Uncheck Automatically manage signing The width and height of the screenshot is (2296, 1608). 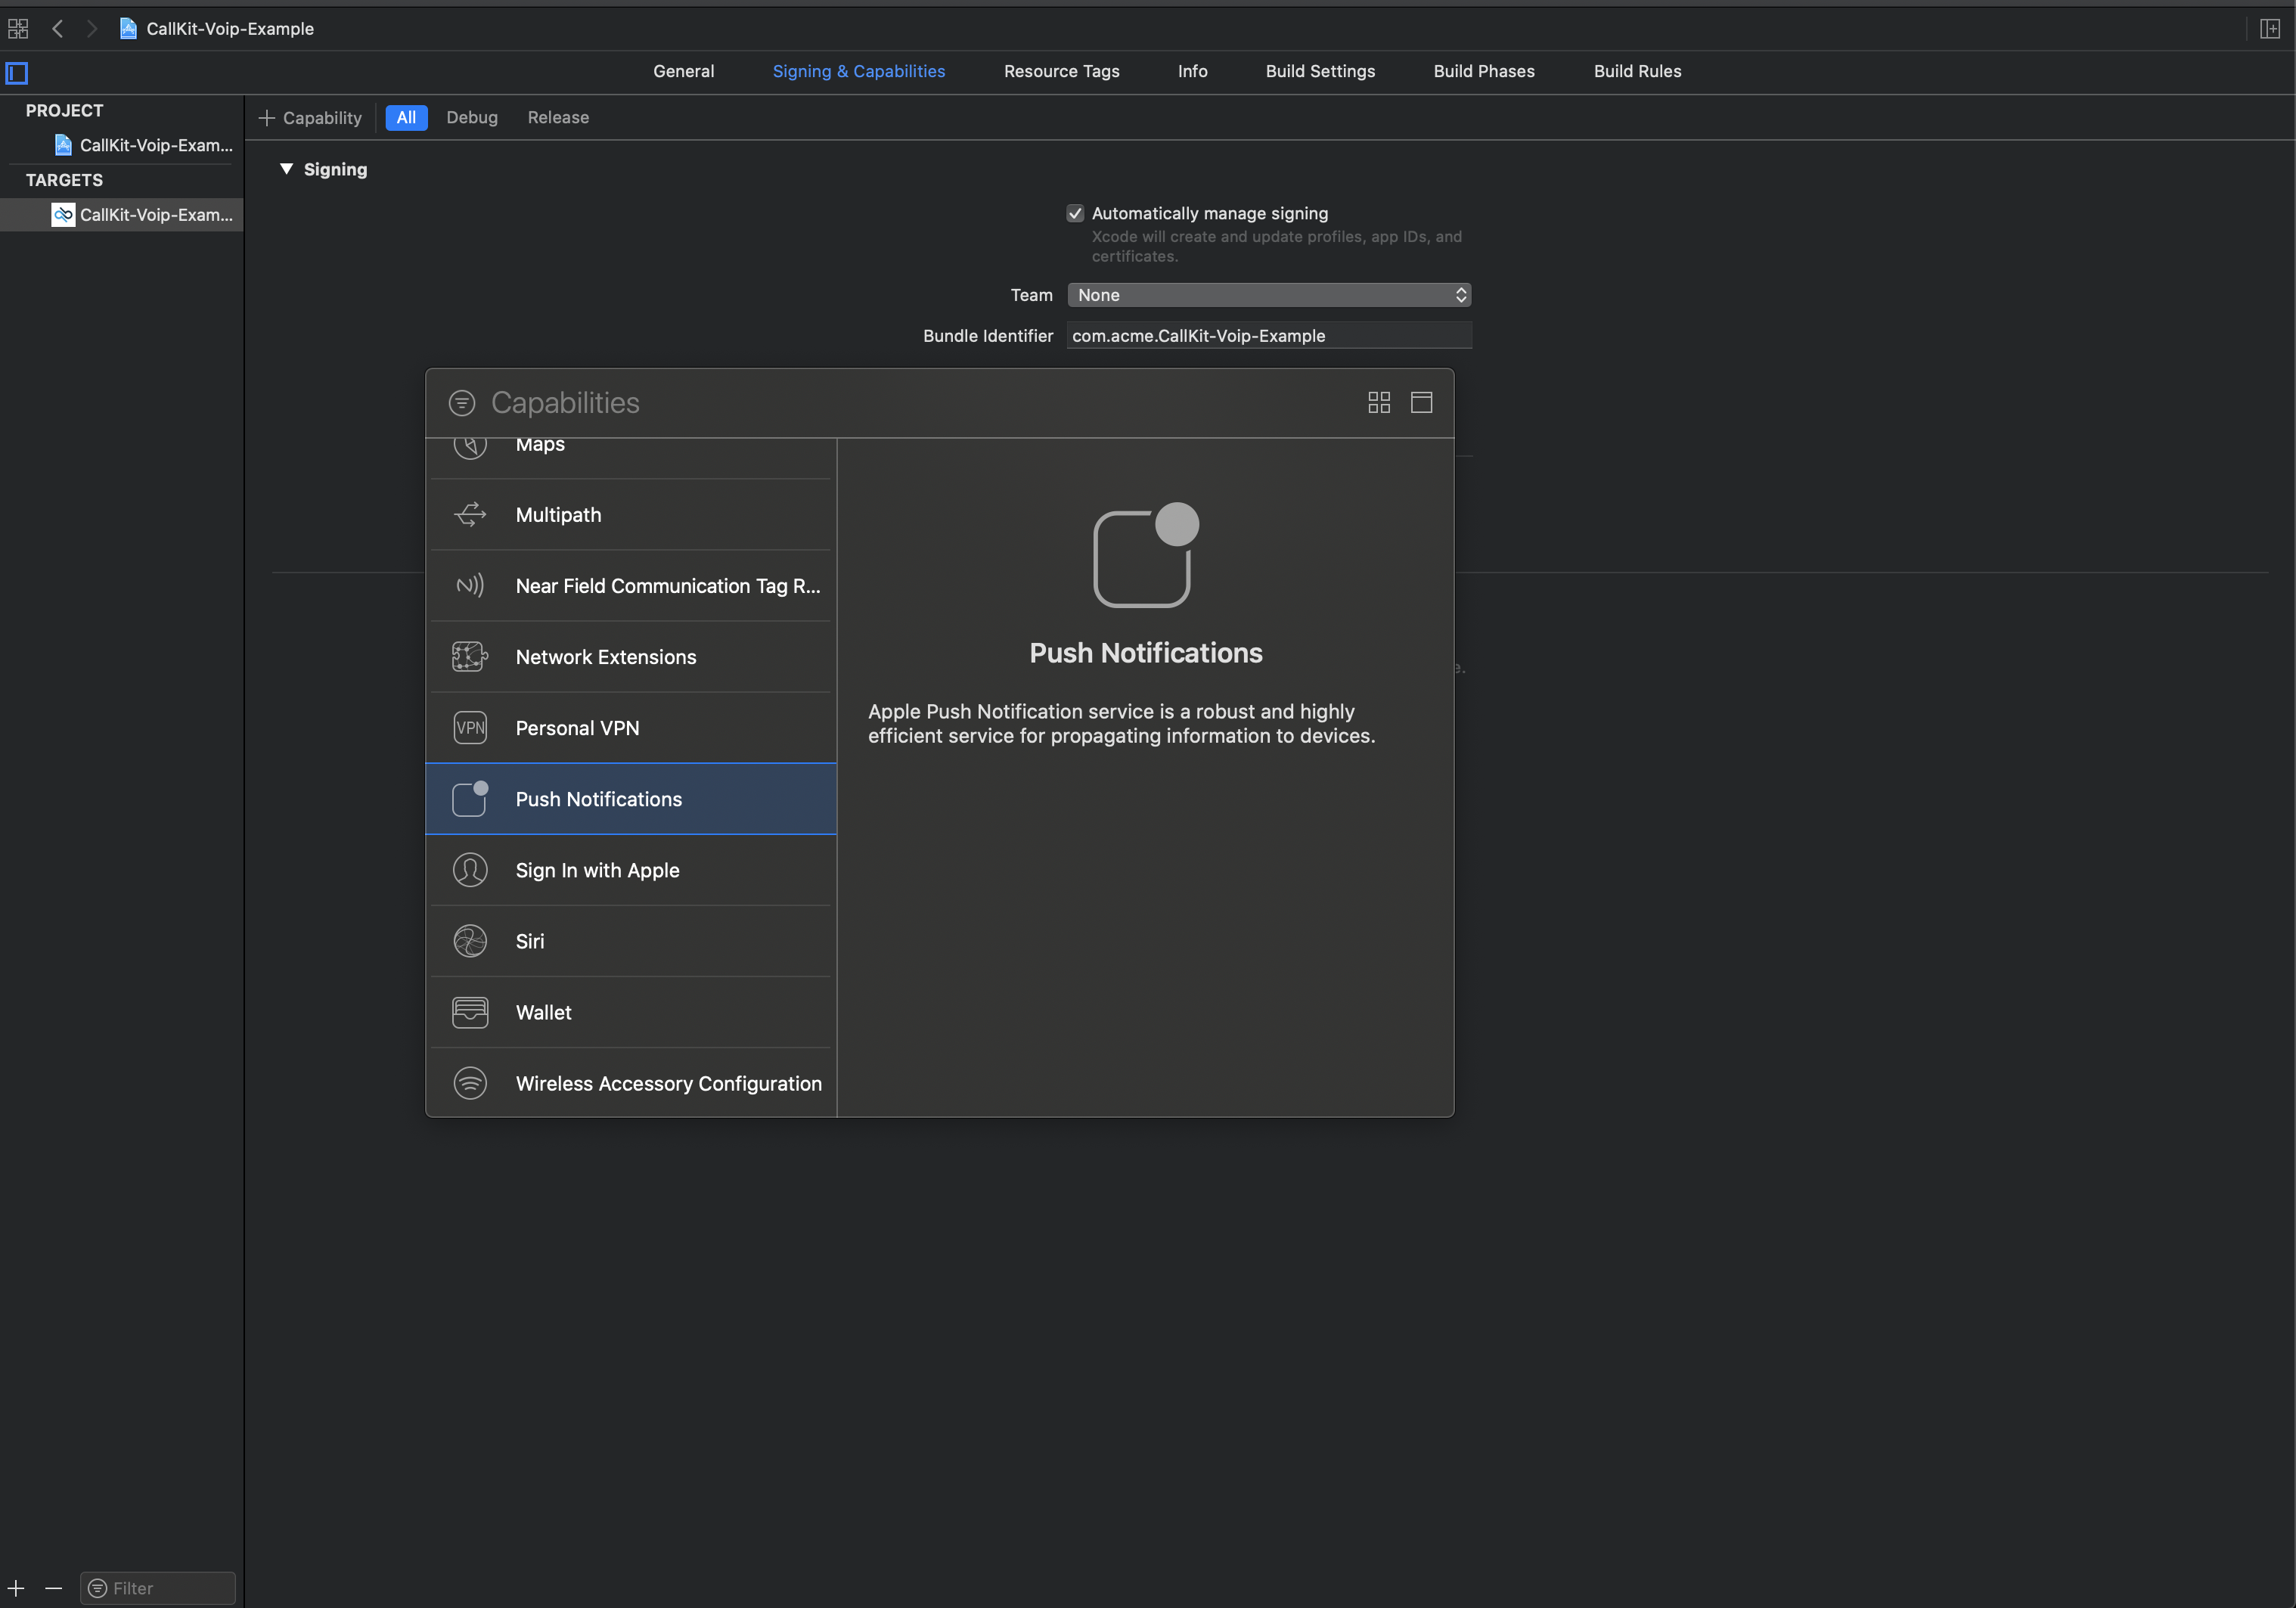(1075, 214)
